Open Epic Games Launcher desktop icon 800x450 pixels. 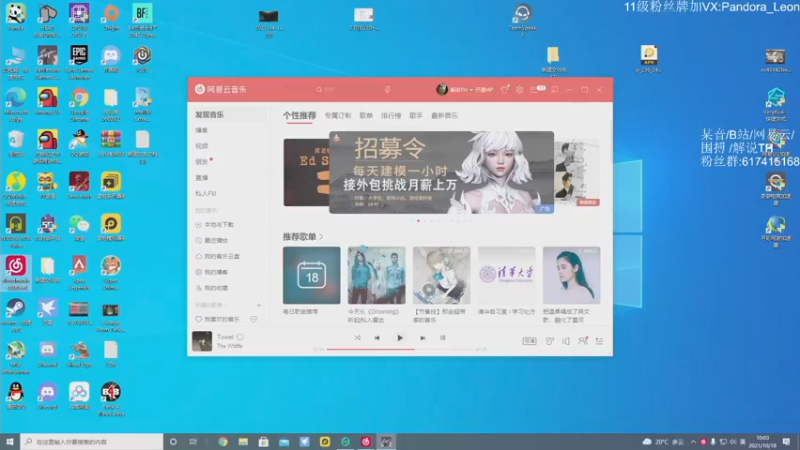79,62
